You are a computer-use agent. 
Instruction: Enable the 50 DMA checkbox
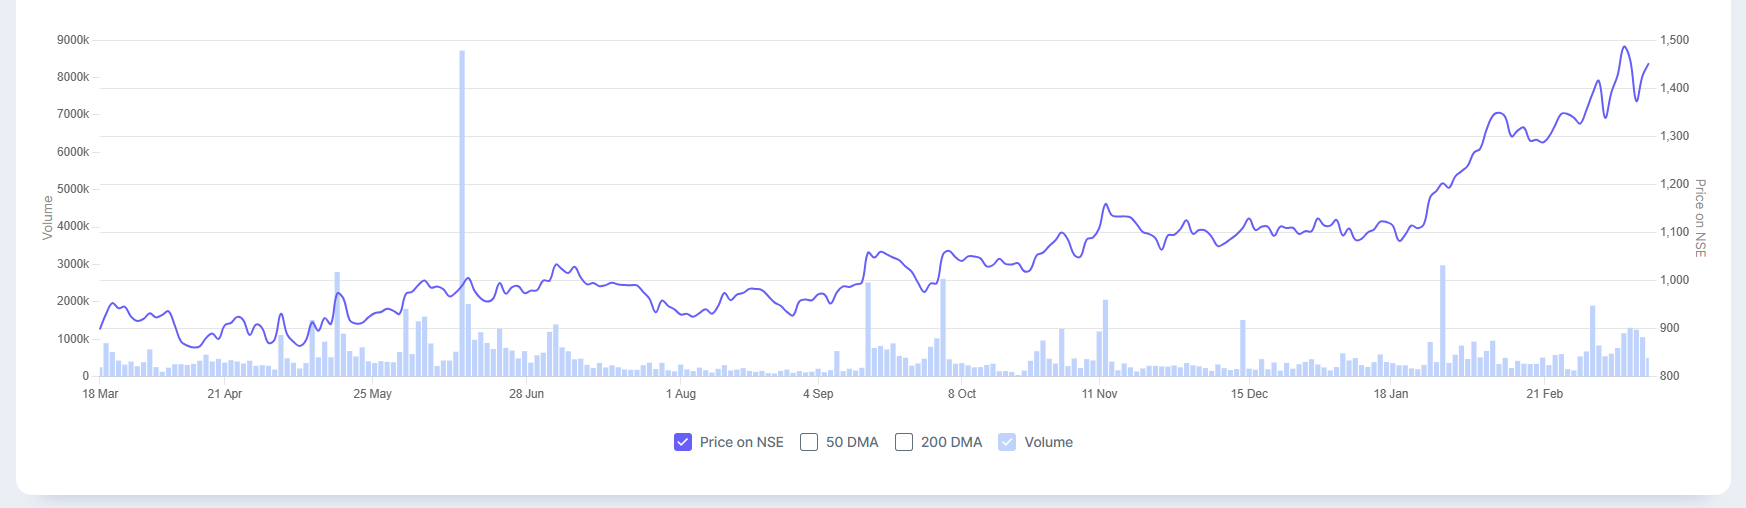point(809,442)
